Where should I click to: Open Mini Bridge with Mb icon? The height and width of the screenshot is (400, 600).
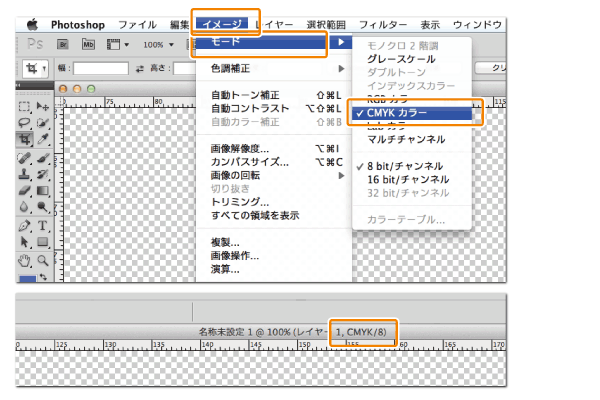point(88,45)
